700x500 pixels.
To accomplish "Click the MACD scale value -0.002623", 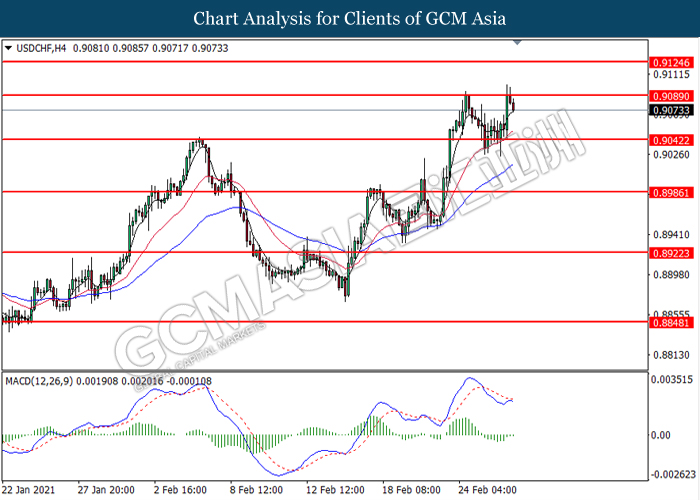I will point(672,474).
